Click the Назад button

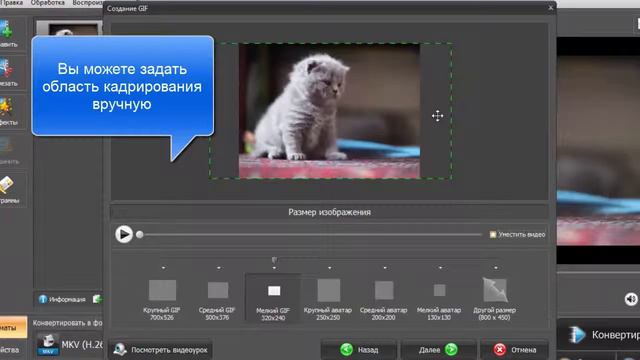[x=358, y=350]
